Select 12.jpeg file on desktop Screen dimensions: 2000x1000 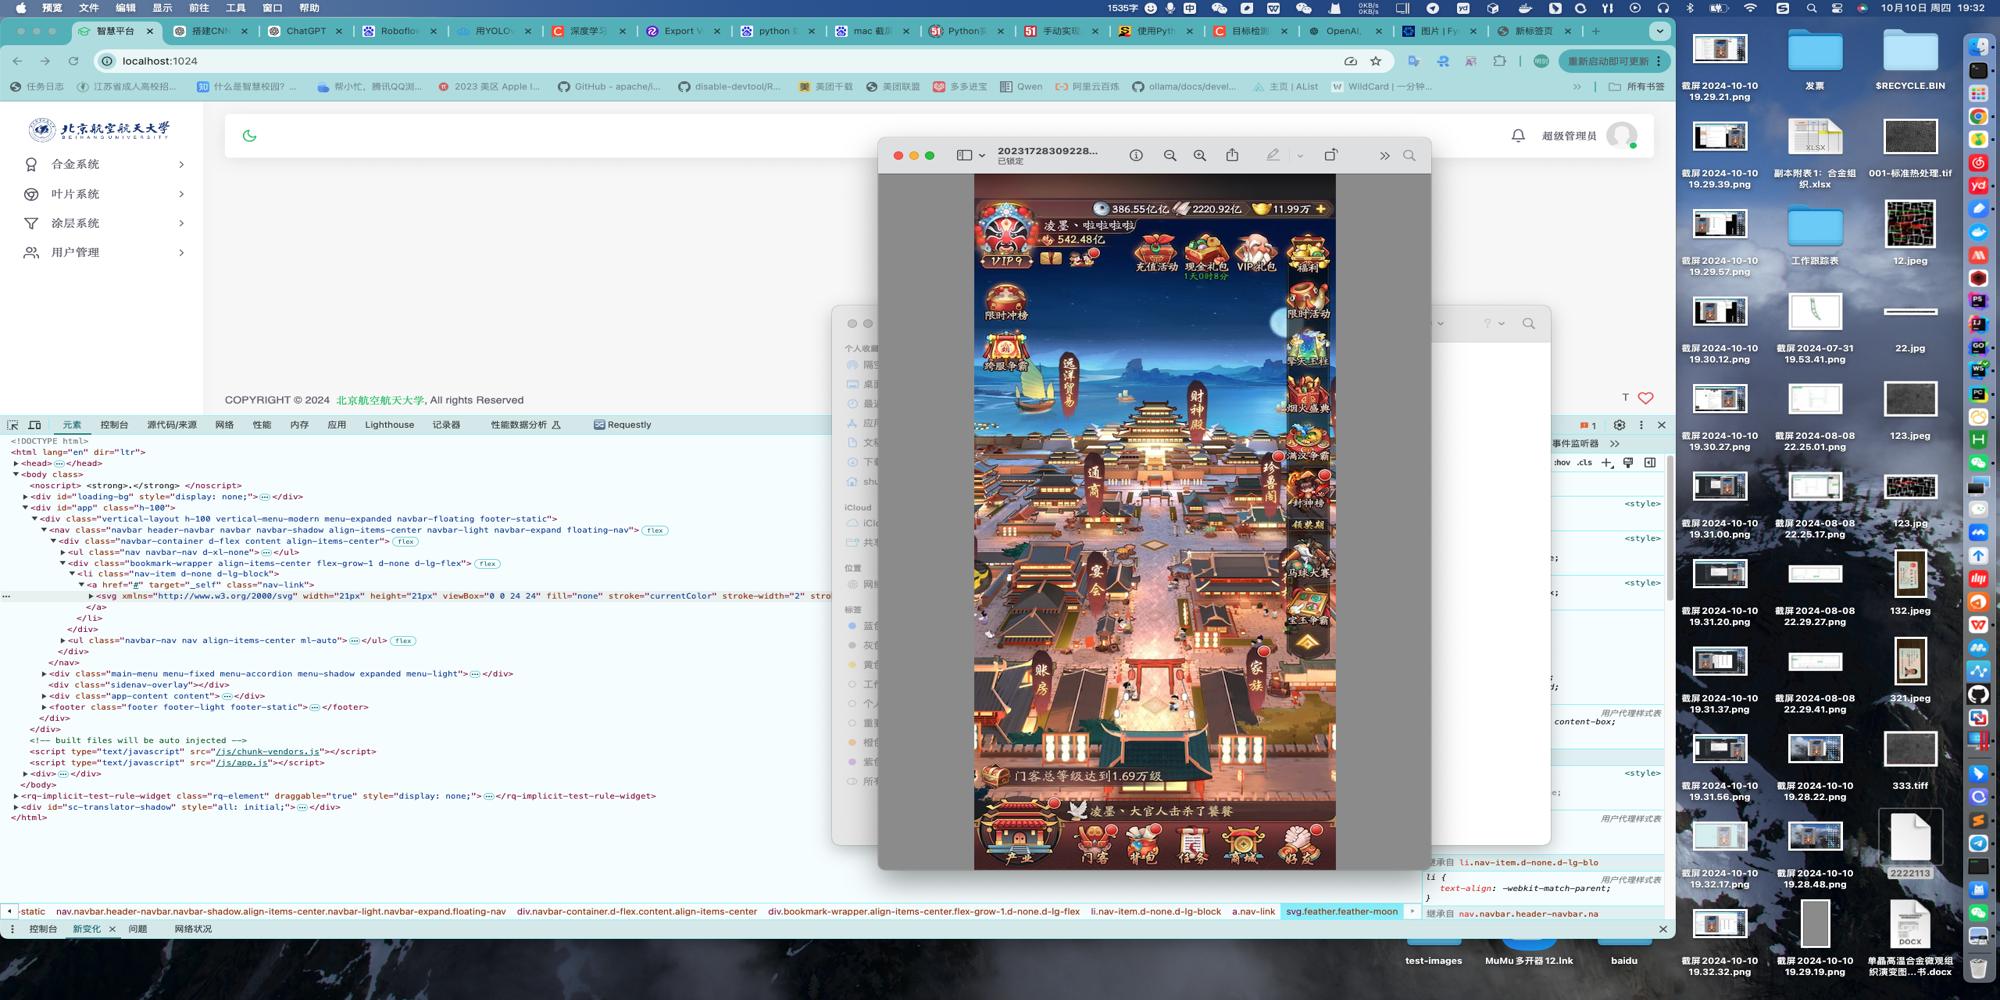(x=1910, y=232)
